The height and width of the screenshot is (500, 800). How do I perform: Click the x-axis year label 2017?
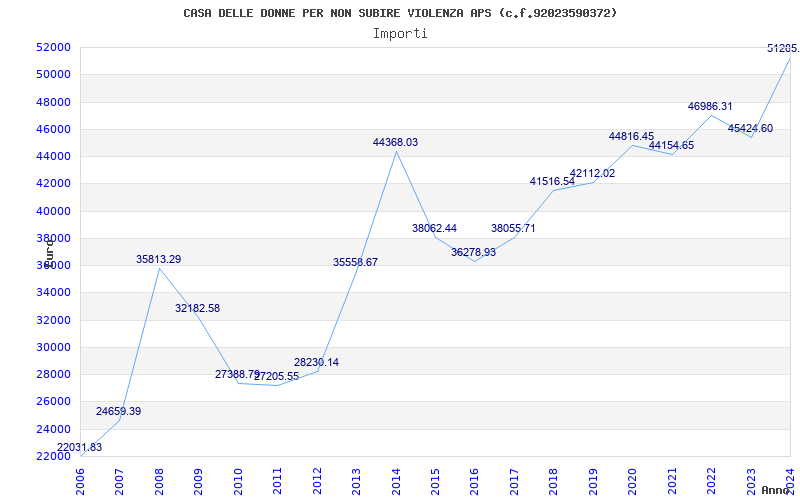[514, 482]
